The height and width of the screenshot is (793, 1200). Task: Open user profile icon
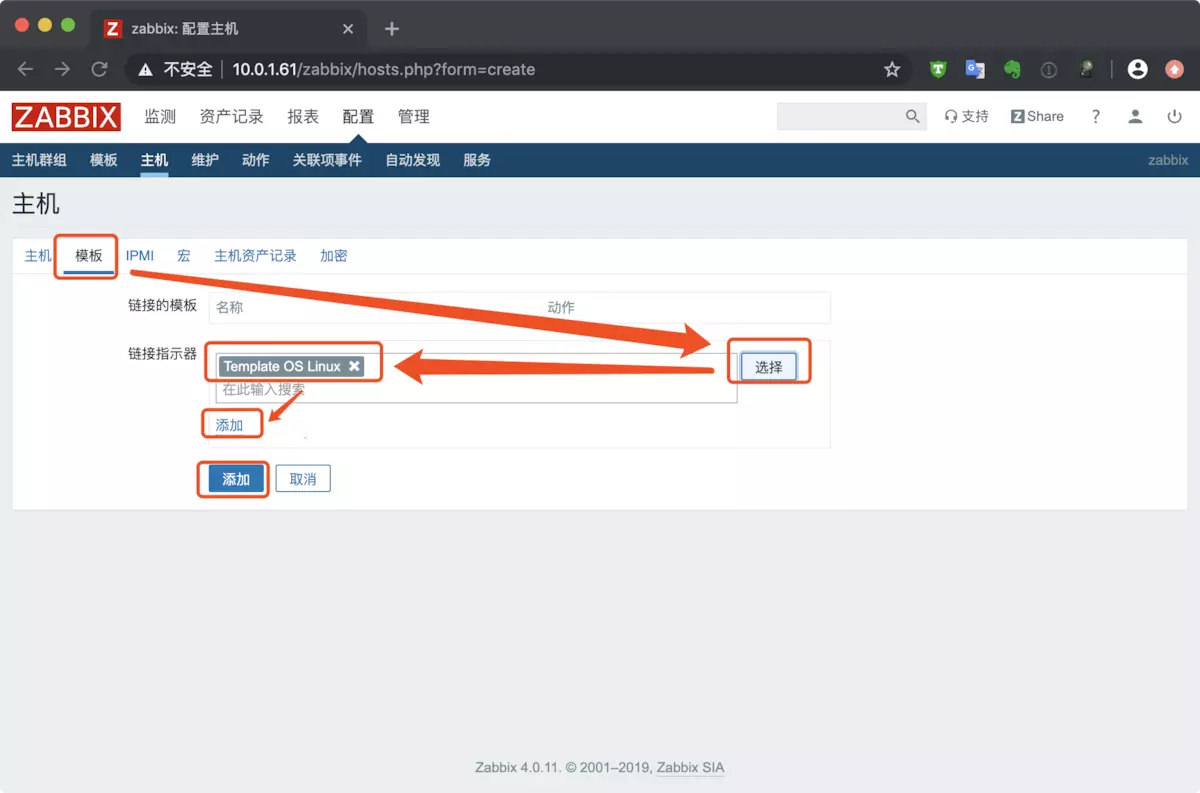[x=1135, y=116]
